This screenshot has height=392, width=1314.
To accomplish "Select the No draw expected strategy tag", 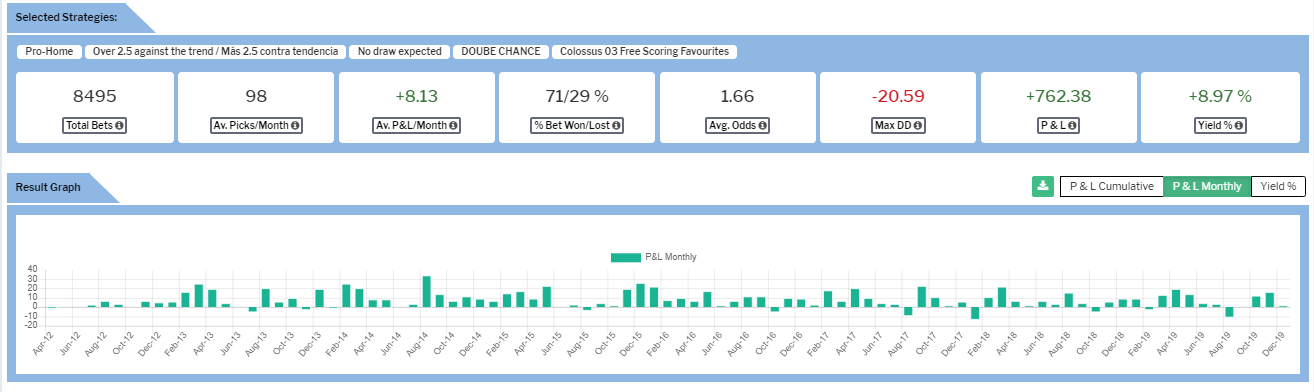I will [x=399, y=51].
